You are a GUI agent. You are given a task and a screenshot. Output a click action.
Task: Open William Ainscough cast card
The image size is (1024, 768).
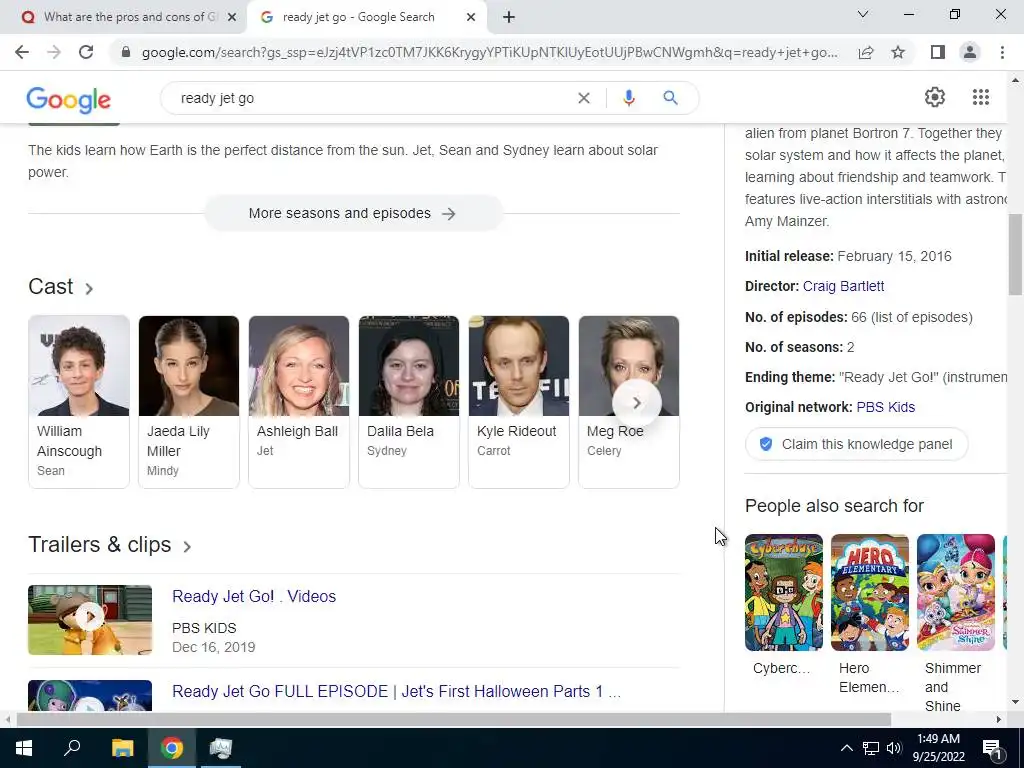pyautogui.click(x=79, y=402)
